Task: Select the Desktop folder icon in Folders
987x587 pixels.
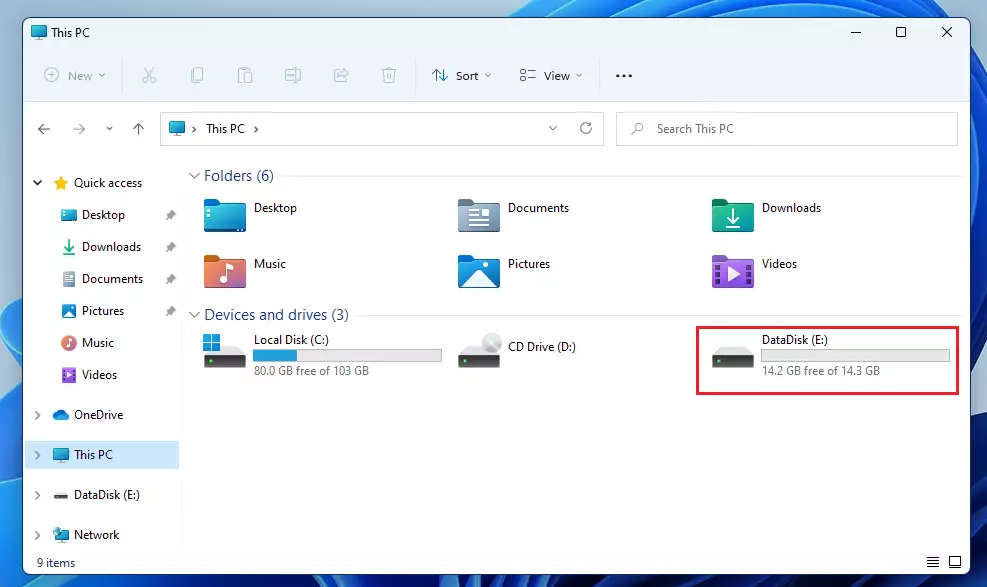Action: point(225,216)
